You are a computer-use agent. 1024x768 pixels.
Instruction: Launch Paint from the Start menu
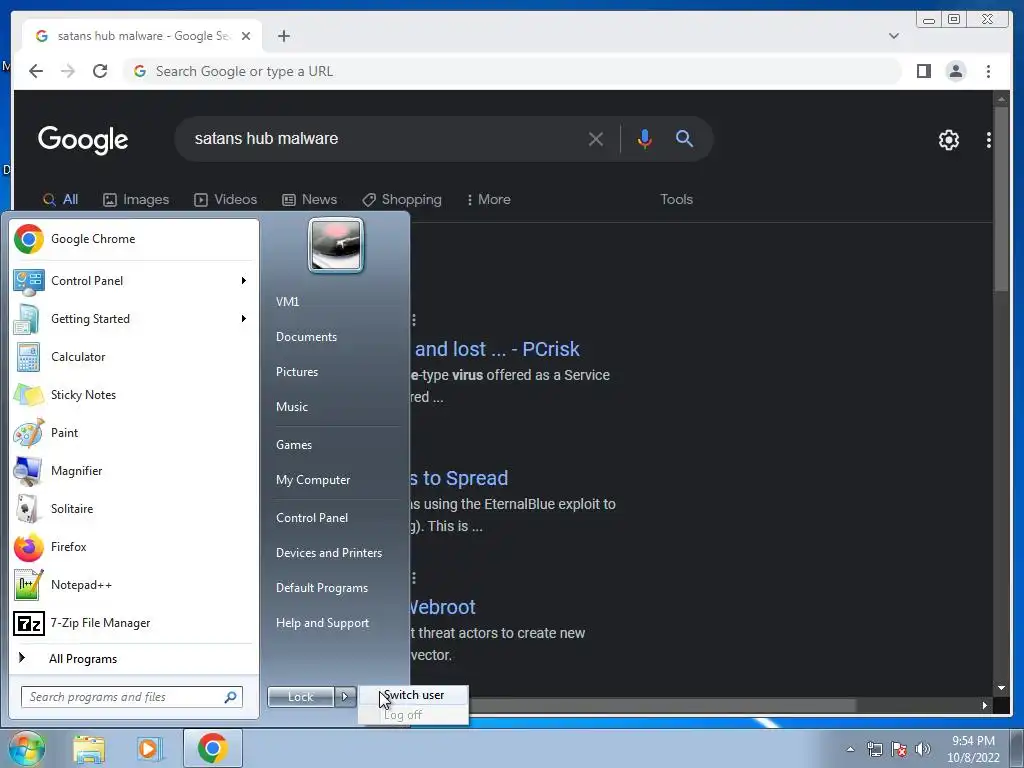[134, 432]
